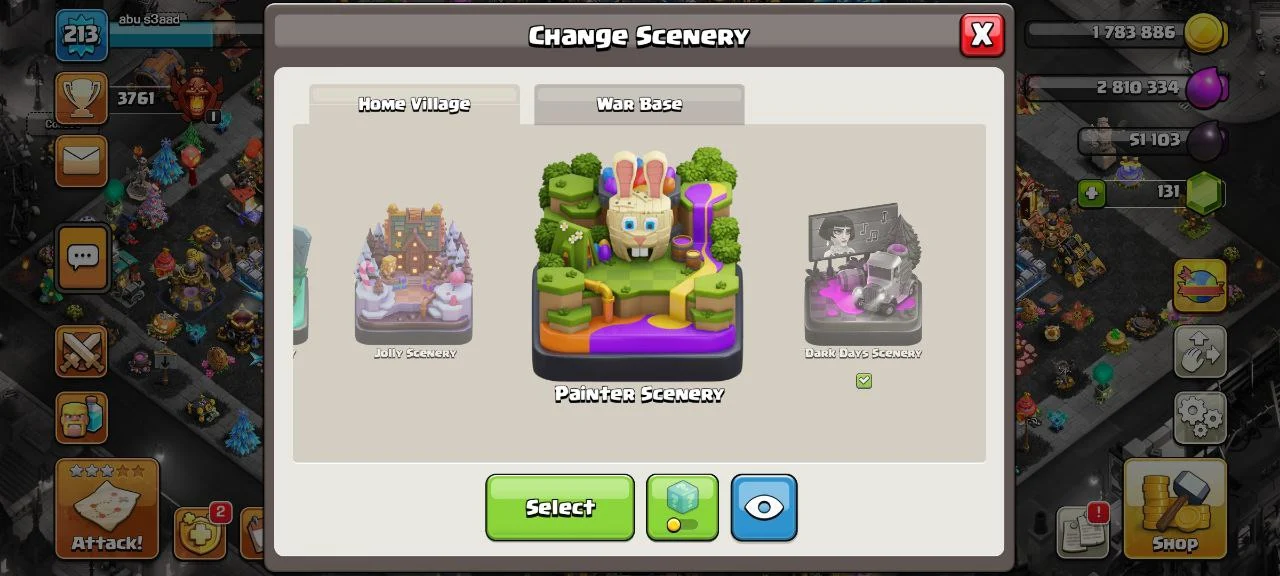This screenshot has height=576, width=1280.
Task: Open the mail inbox icon
Action: pos(81,161)
